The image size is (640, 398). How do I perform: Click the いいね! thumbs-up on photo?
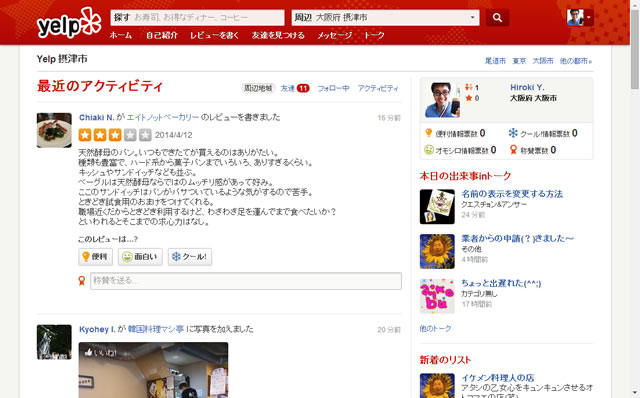(x=100, y=353)
